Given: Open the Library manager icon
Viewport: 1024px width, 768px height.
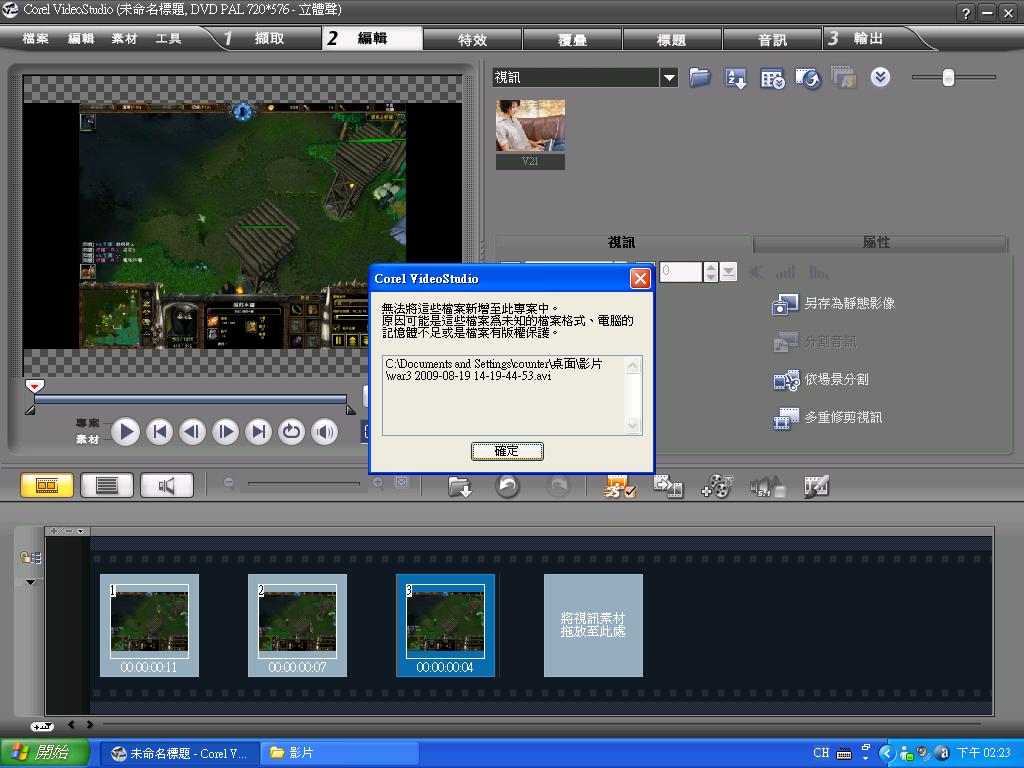Looking at the screenshot, I should click(772, 78).
